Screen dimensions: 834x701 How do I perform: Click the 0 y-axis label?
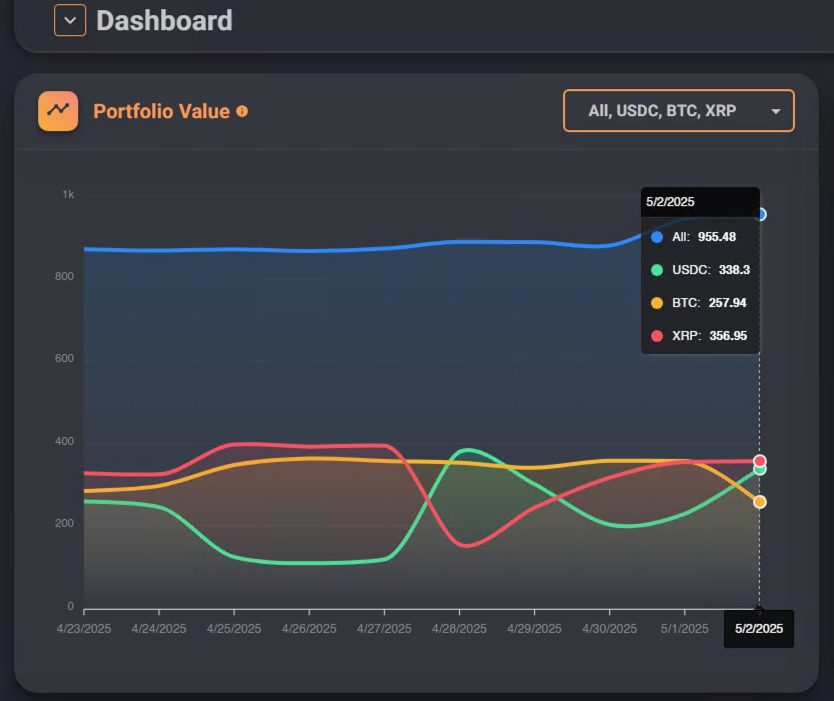tap(71, 606)
